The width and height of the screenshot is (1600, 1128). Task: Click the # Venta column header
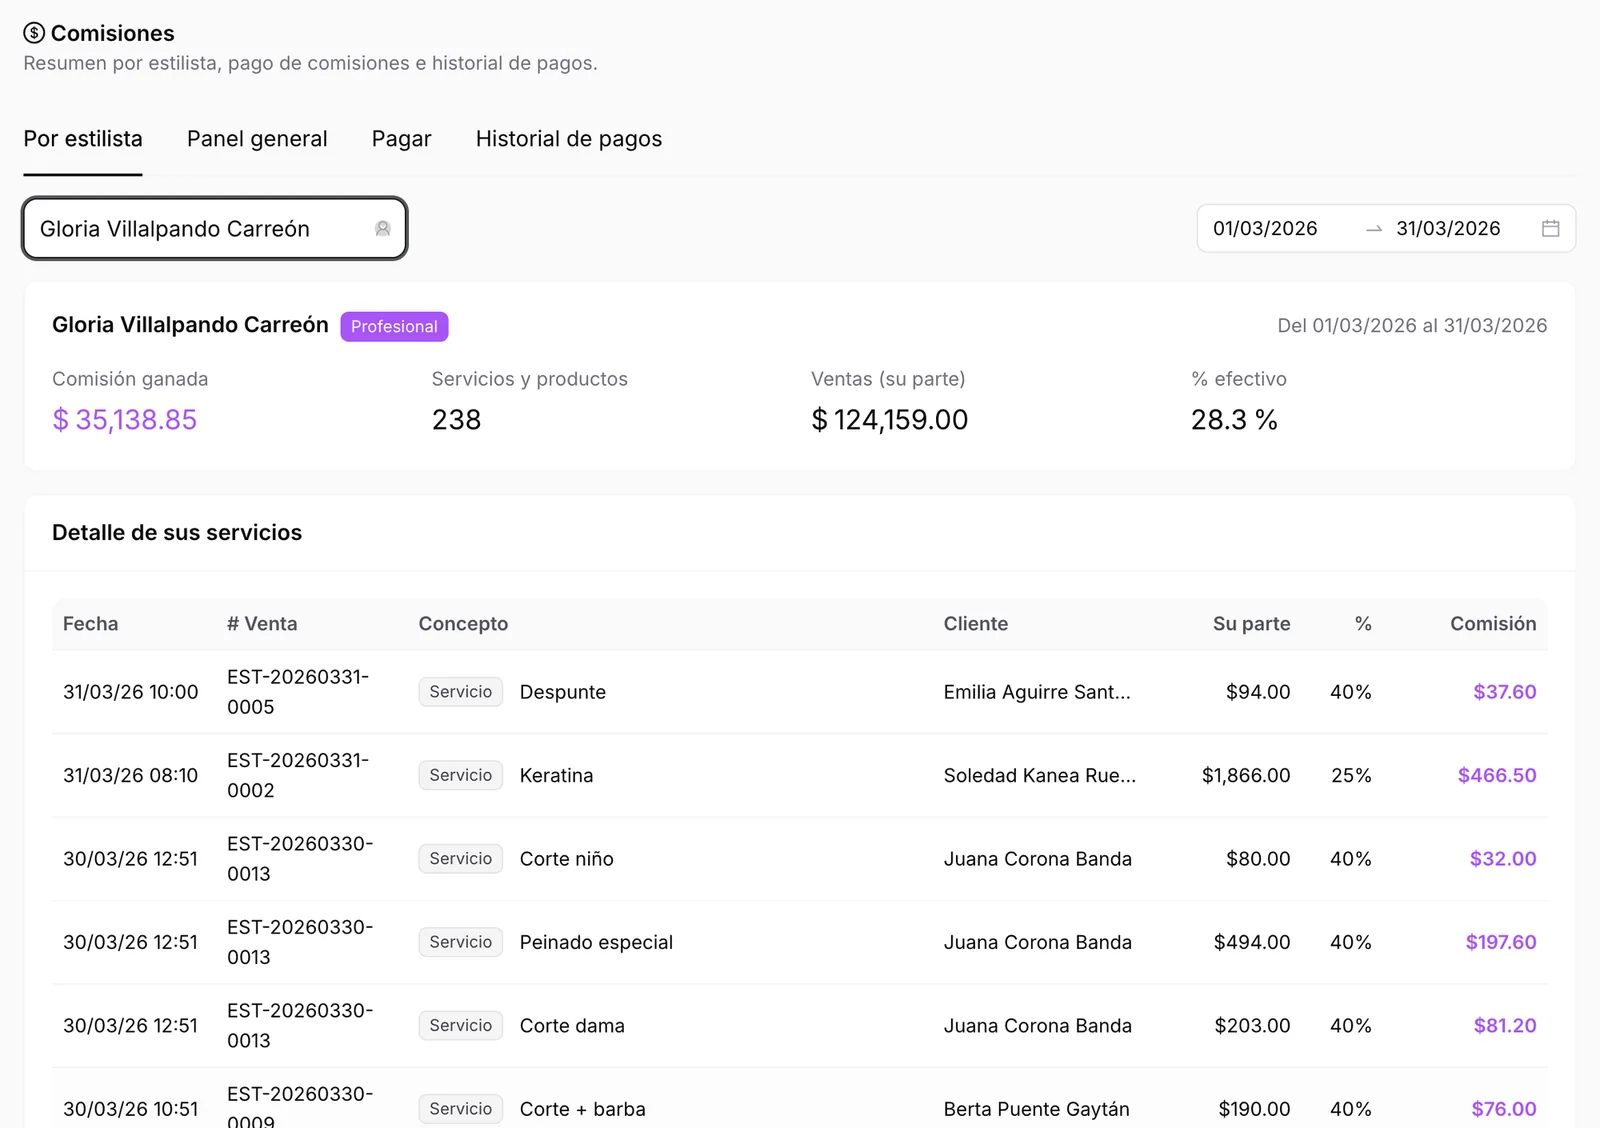pos(262,624)
